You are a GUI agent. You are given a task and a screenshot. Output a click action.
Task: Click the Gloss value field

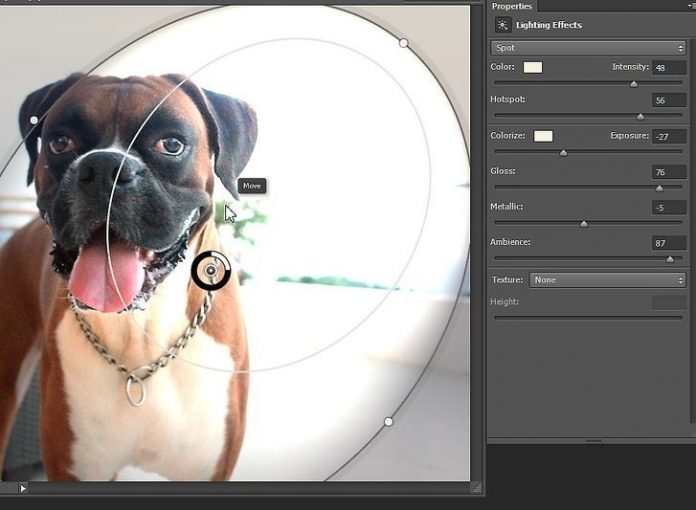[x=667, y=172]
